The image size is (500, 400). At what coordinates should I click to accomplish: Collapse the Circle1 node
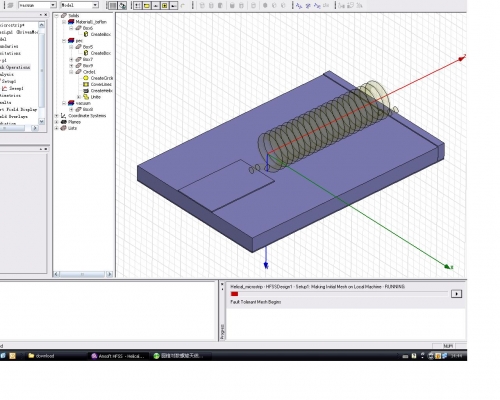pos(71,72)
